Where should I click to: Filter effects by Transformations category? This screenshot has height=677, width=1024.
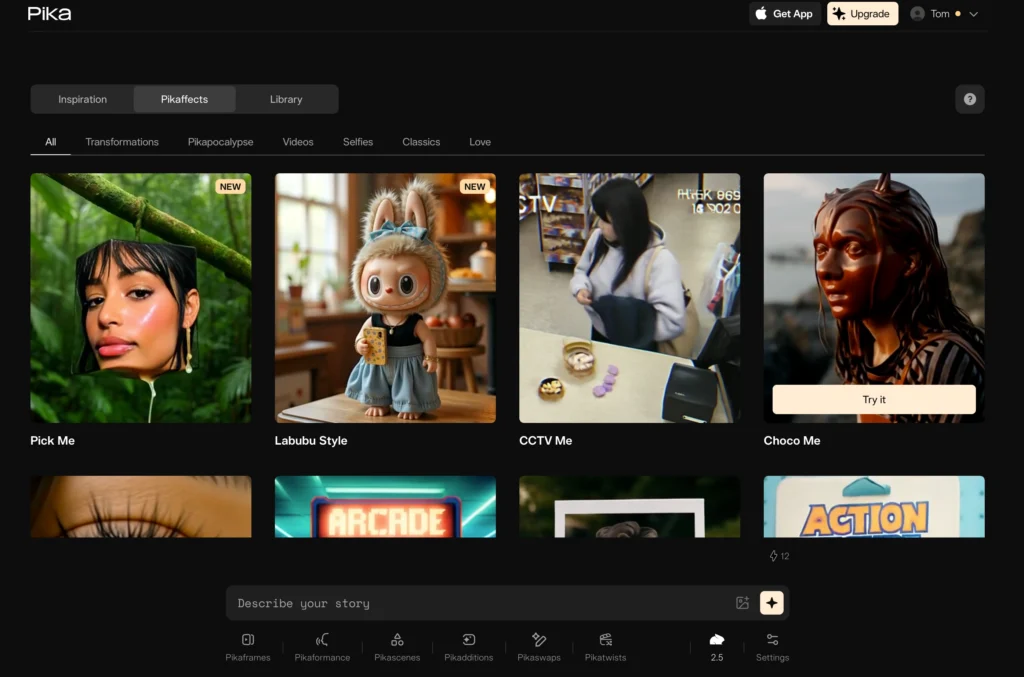coord(122,142)
